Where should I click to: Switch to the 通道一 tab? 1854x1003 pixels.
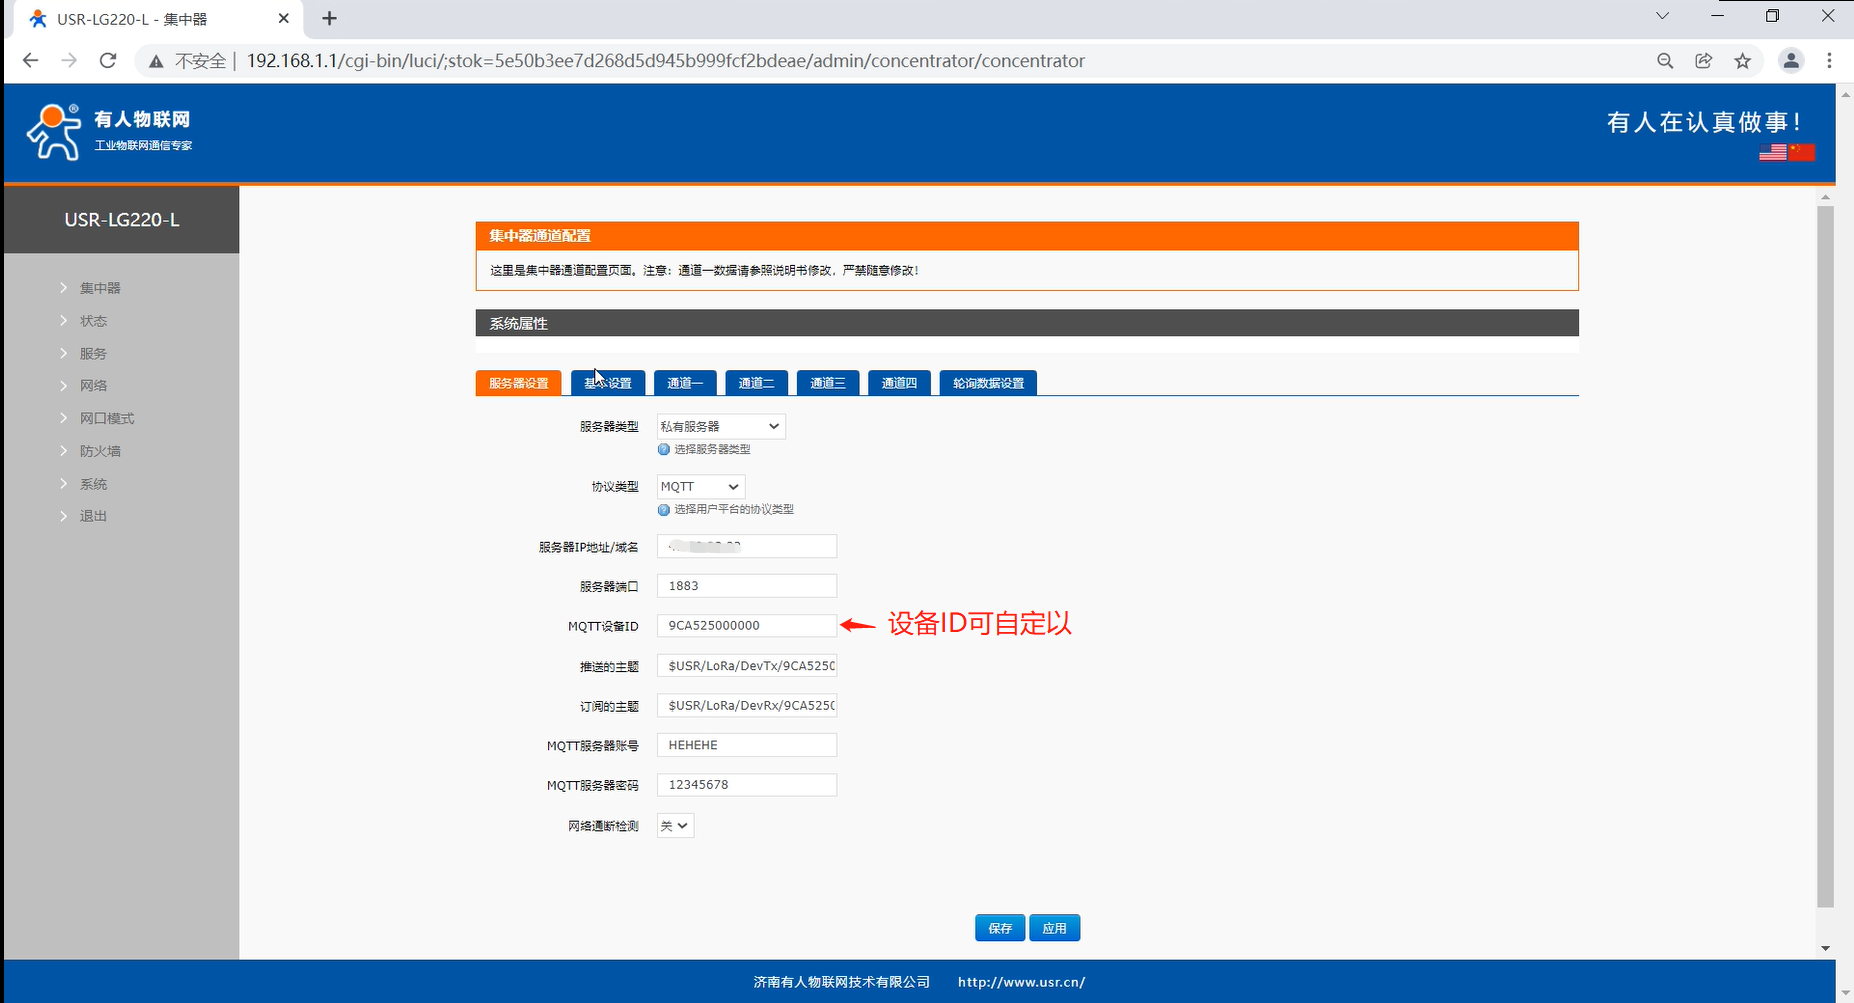click(685, 383)
